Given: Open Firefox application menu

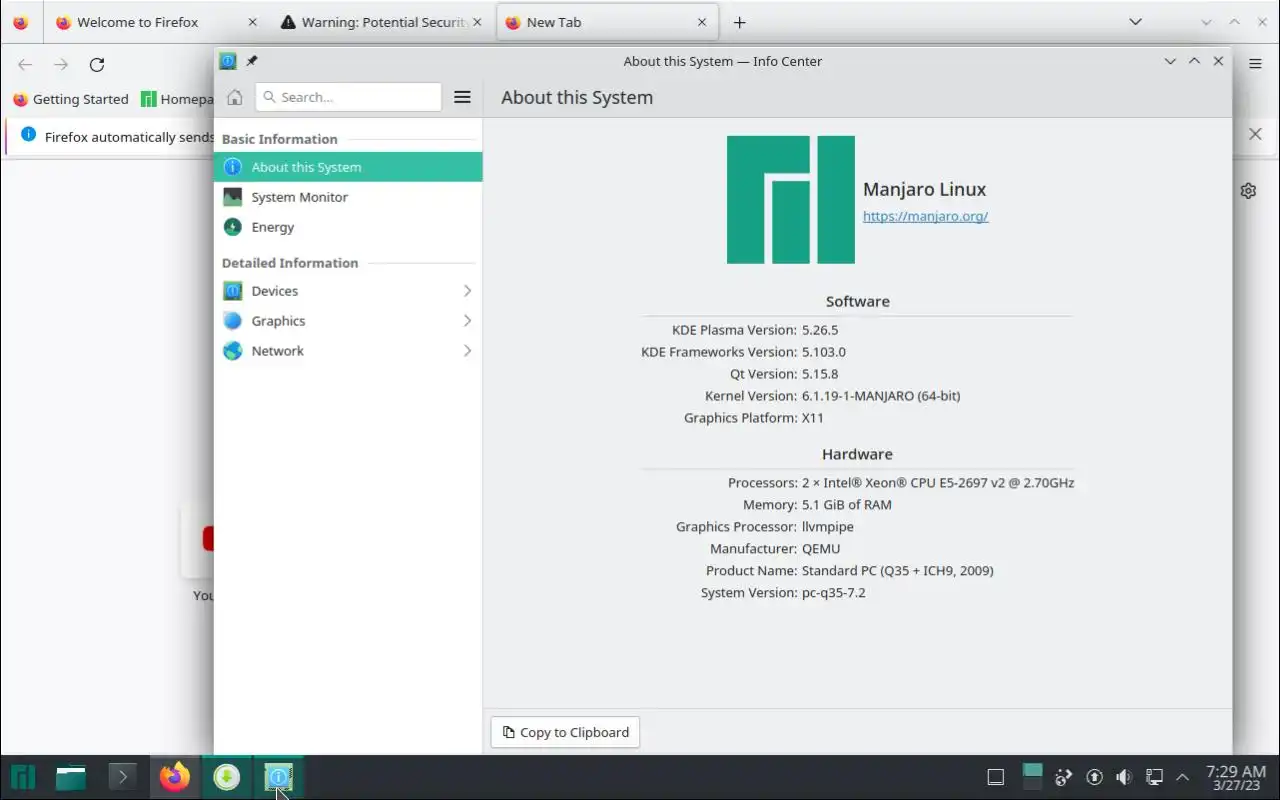Looking at the screenshot, I should pyautogui.click(x=1255, y=64).
